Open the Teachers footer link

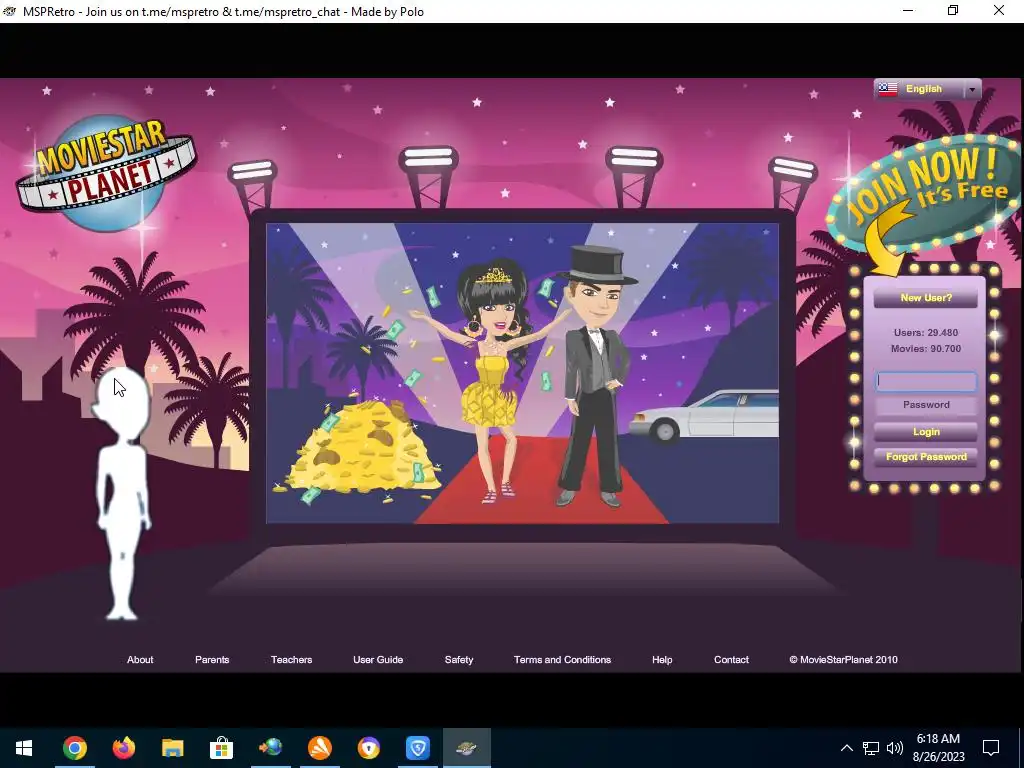(x=291, y=660)
